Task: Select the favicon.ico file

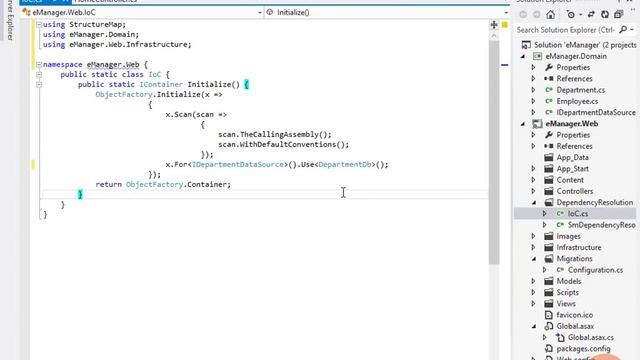Action: 574,315
